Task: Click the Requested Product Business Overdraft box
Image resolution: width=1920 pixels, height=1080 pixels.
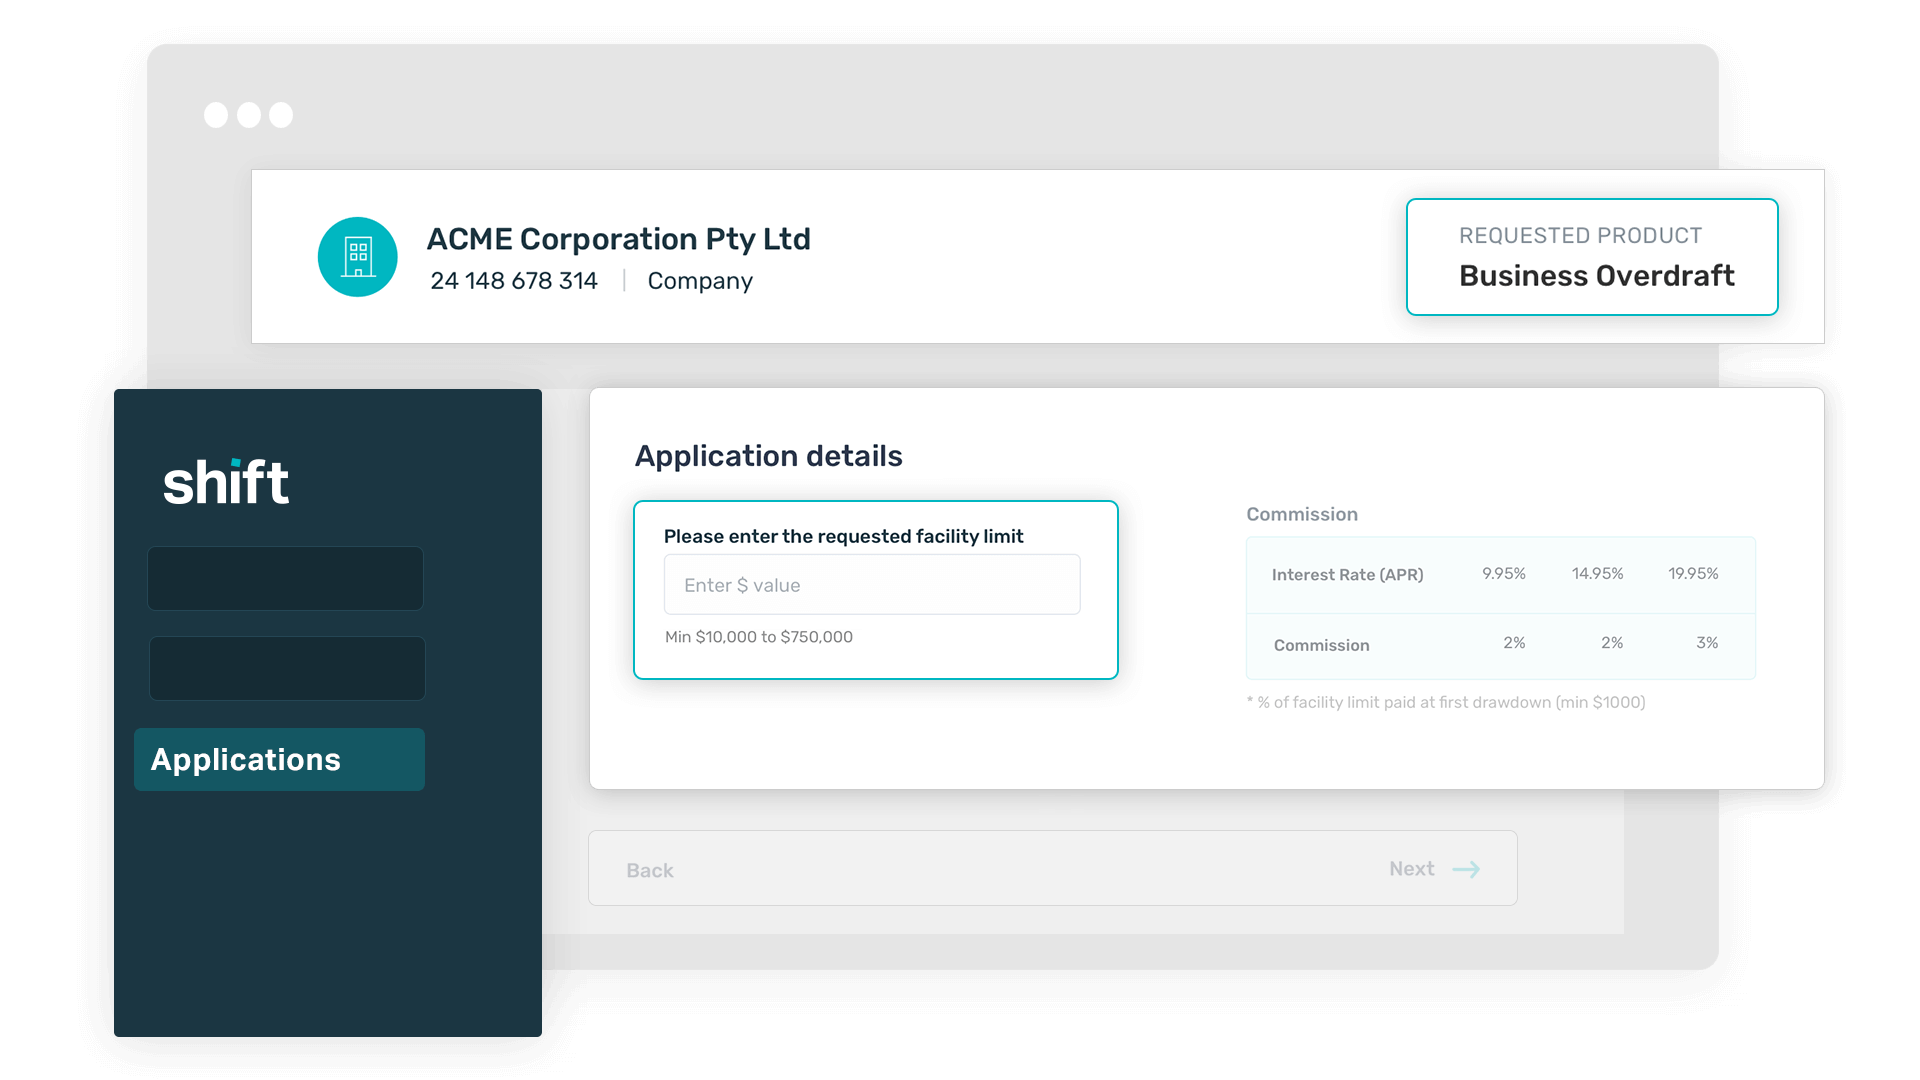Action: click(1591, 257)
